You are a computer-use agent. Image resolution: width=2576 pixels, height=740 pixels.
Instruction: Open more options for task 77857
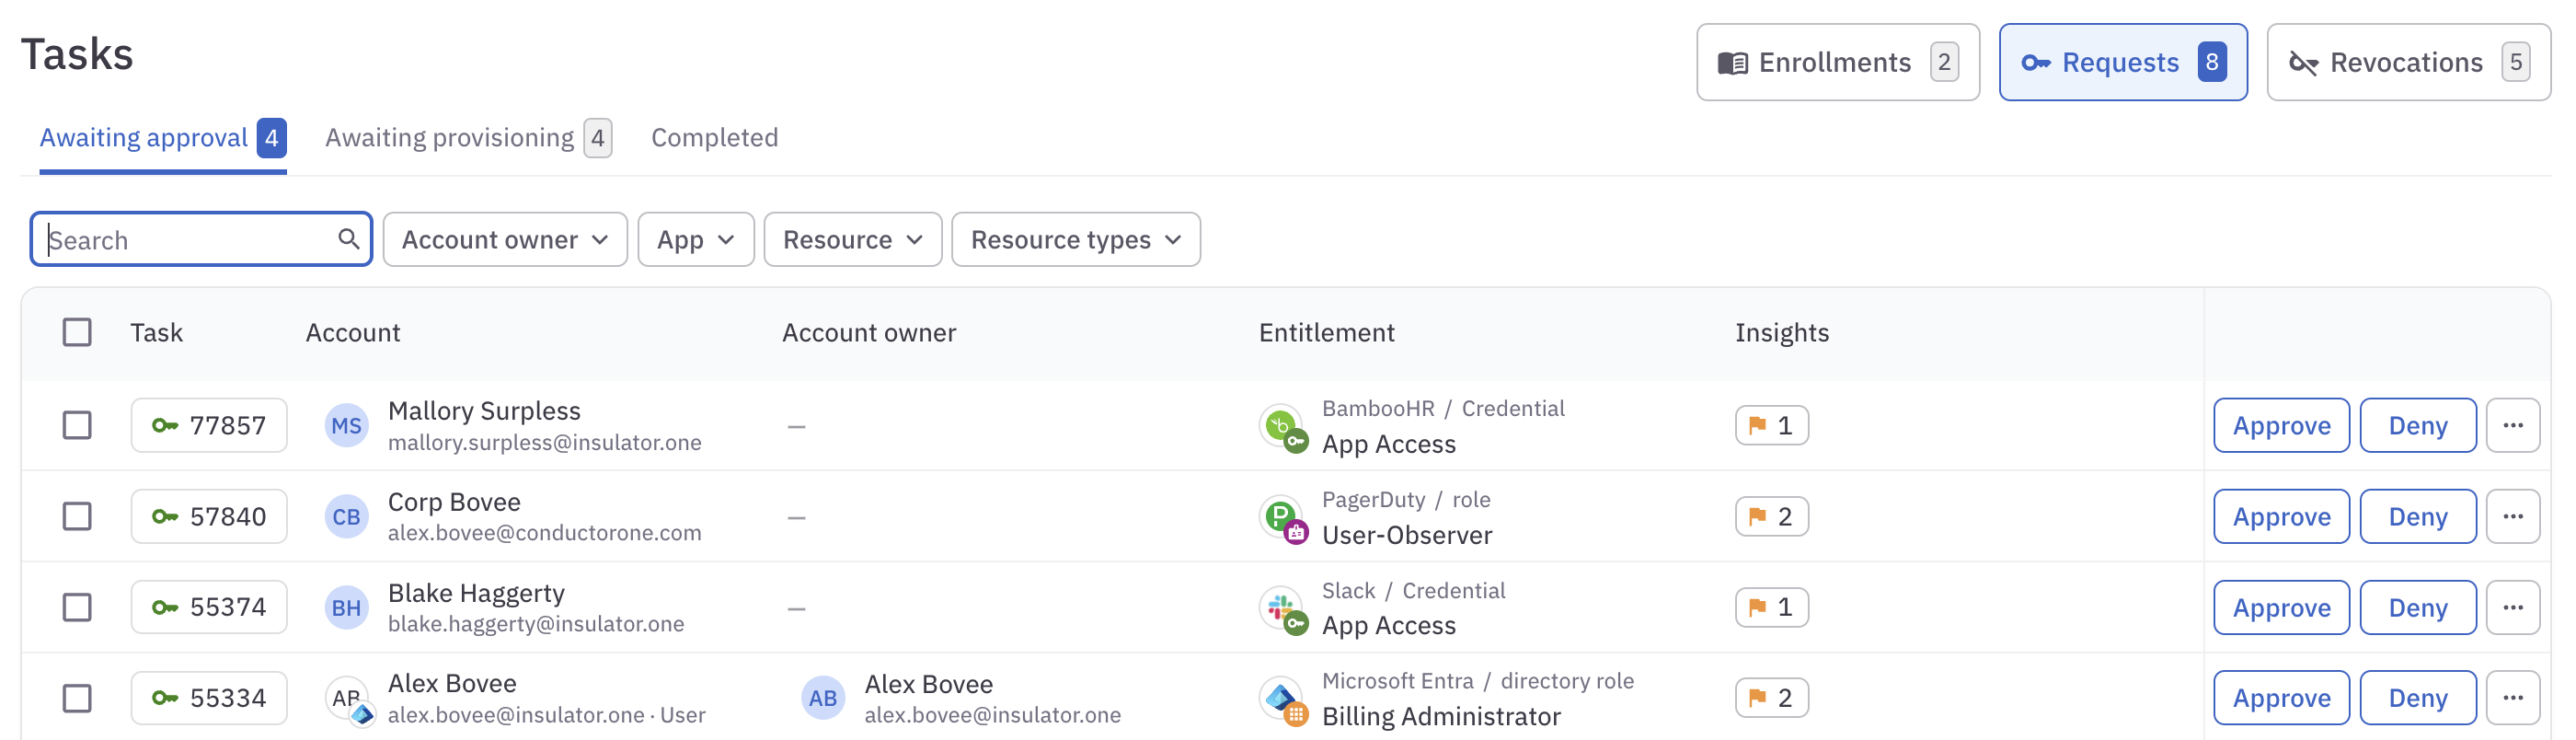[x=2512, y=426]
